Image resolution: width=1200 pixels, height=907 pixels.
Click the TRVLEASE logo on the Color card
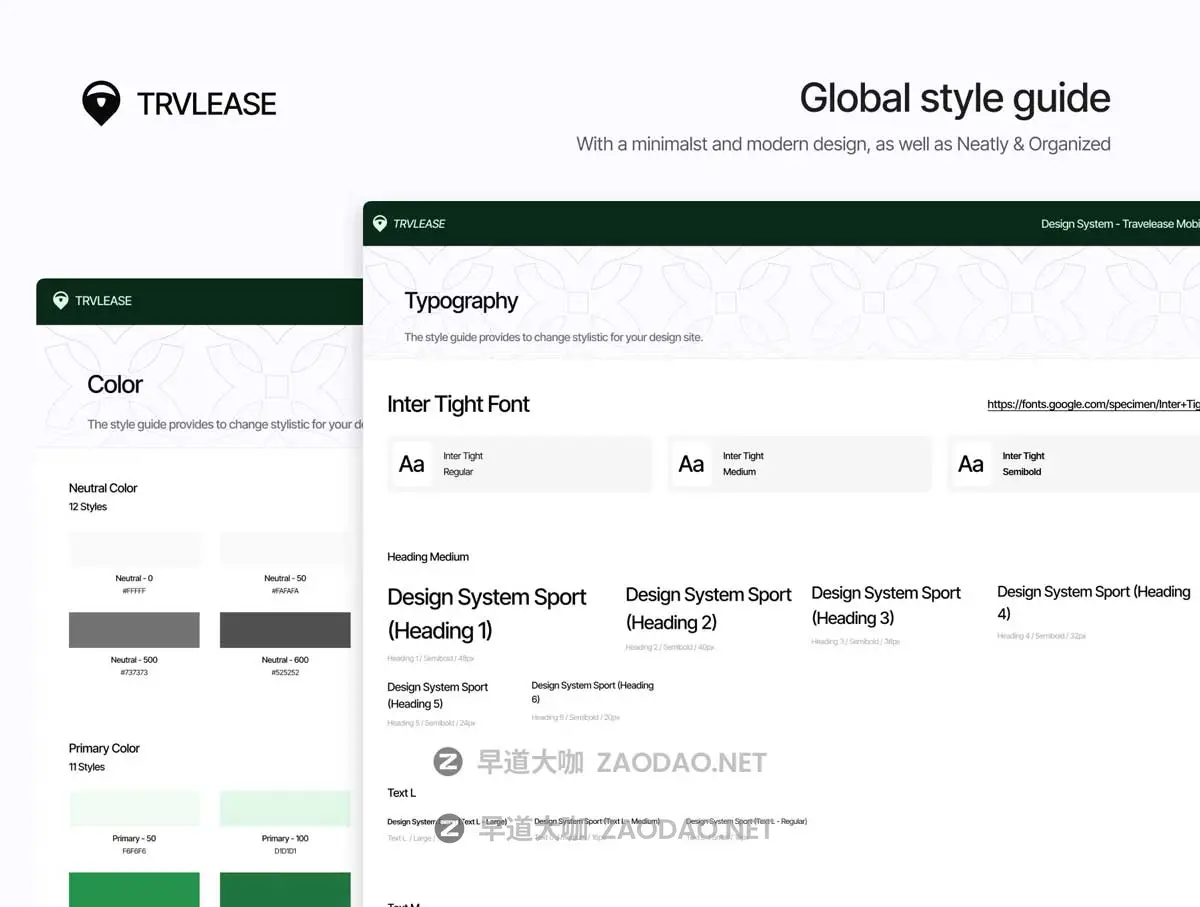tap(62, 301)
